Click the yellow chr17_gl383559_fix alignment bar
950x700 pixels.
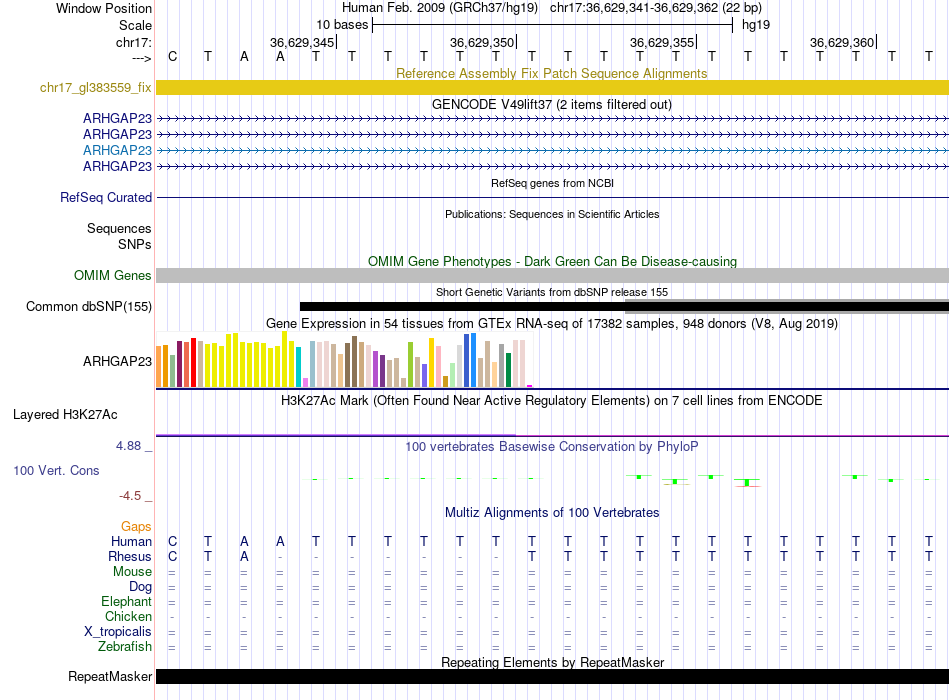552,88
